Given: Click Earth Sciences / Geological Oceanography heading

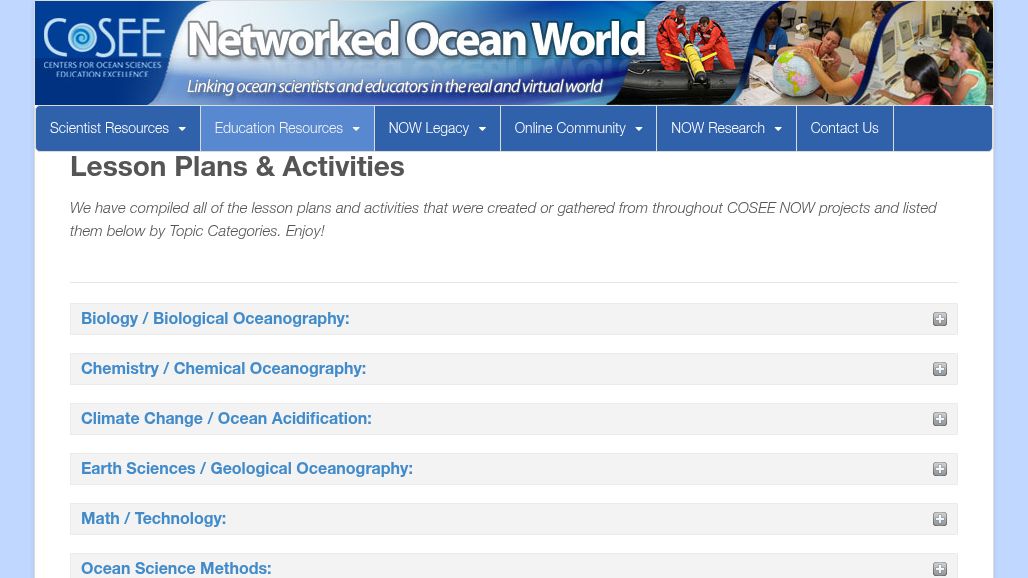Looking at the screenshot, I should pos(246,469).
